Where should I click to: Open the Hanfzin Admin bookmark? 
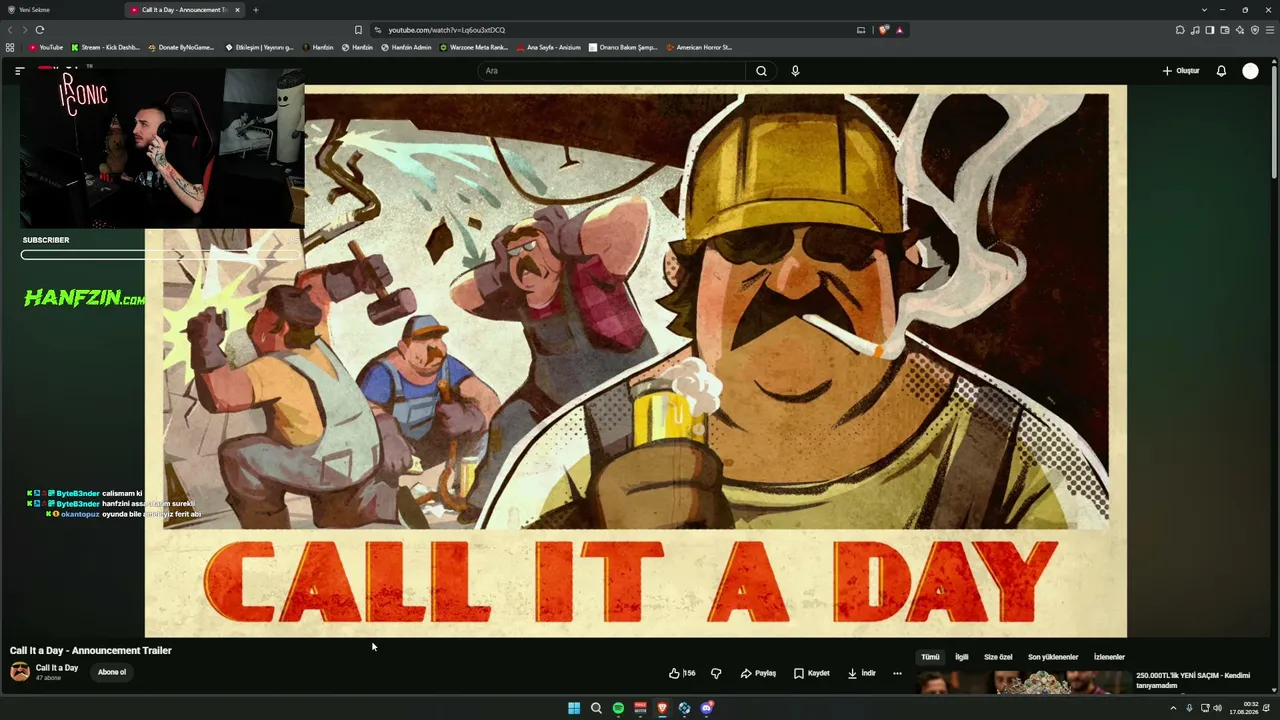pos(406,47)
